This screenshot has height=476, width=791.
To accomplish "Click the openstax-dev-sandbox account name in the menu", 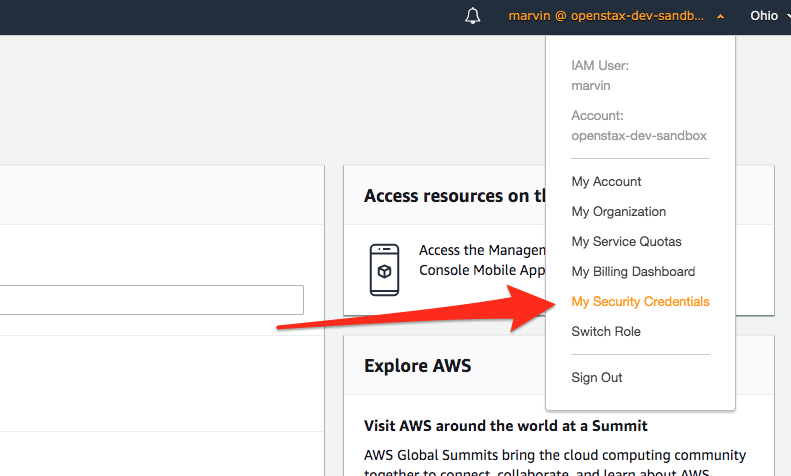I will (x=639, y=135).
